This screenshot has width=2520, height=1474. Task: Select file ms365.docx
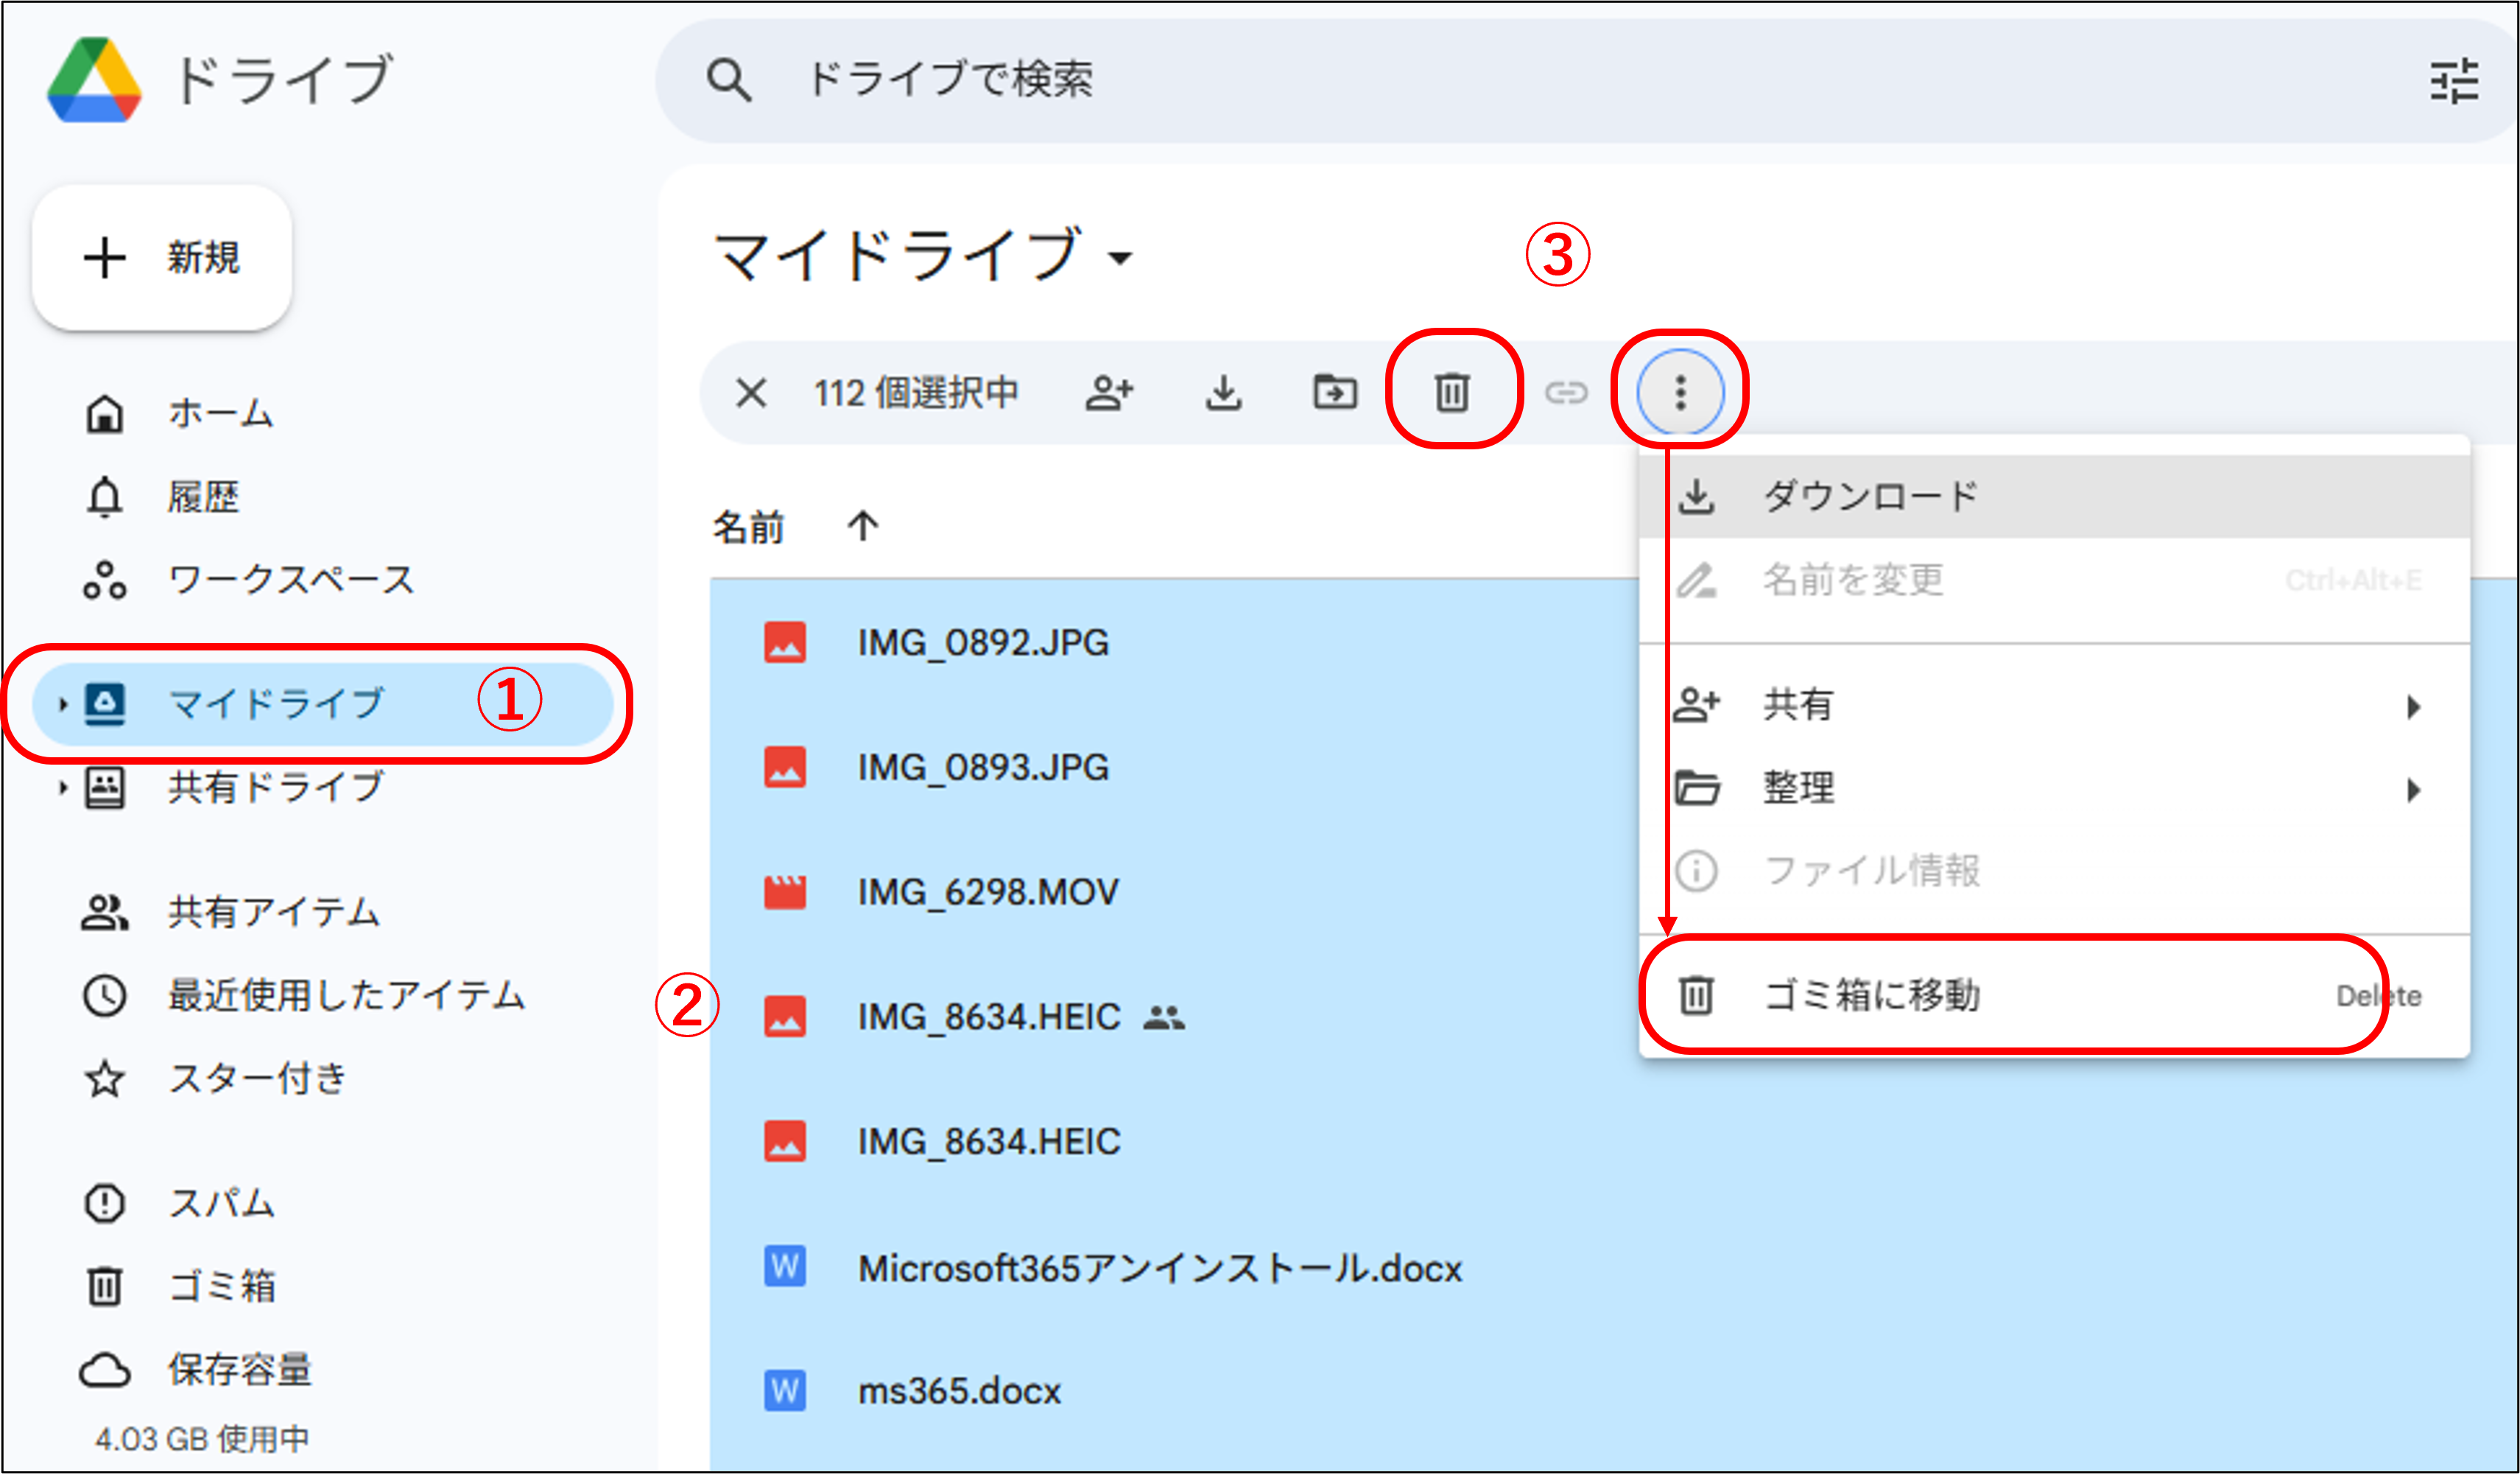point(1615,1391)
